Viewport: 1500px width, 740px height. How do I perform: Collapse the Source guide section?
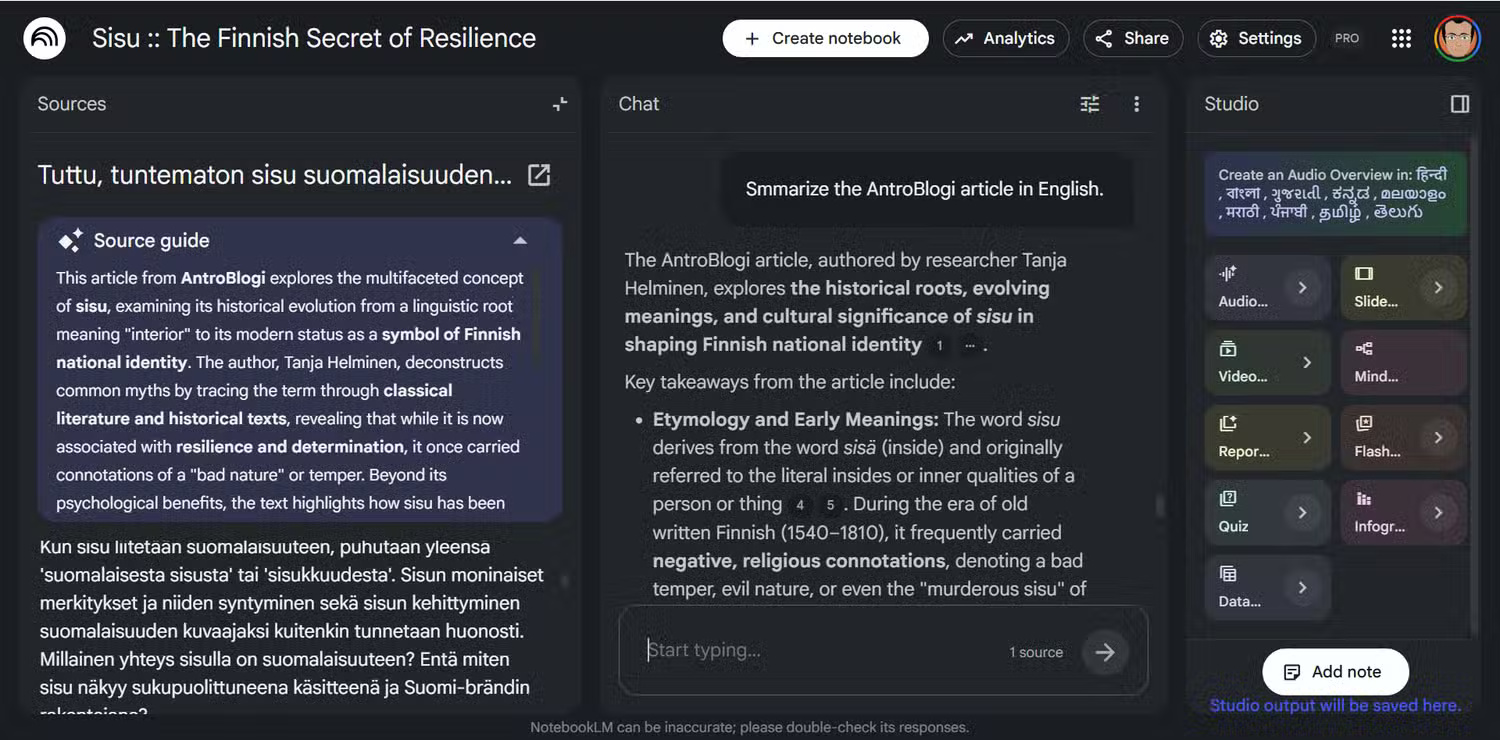pyautogui.click(x=520, y=241)
